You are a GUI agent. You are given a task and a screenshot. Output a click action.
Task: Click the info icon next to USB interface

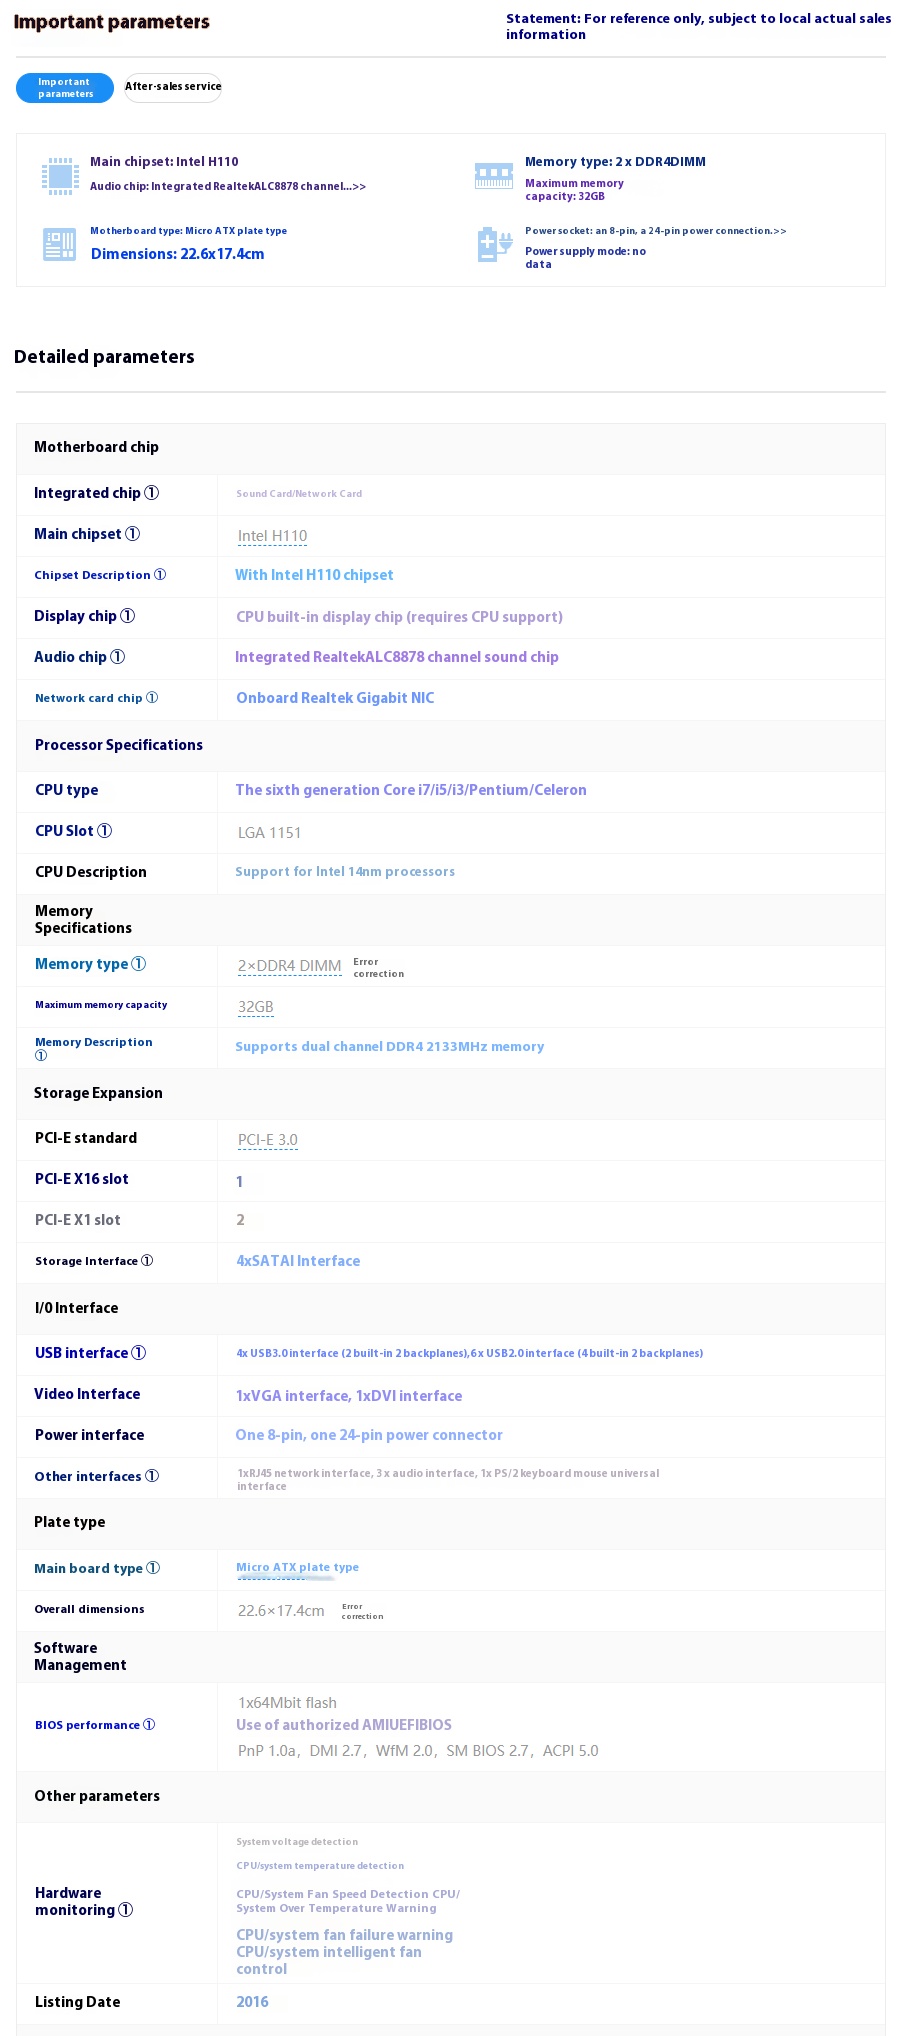[139, 1353]
